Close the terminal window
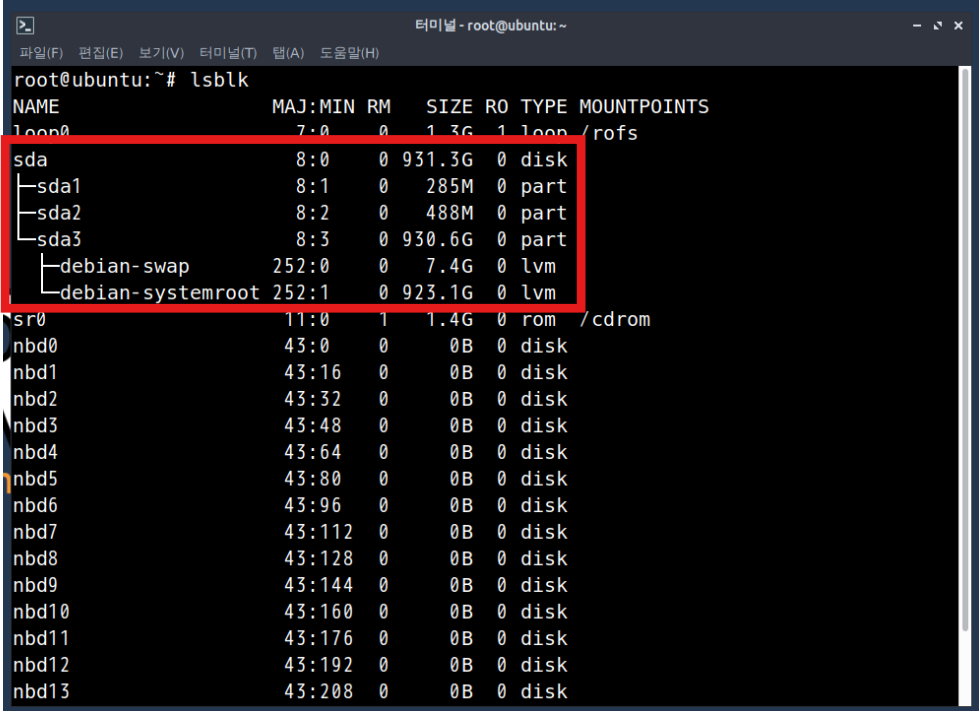This screenshot has height=711, width=979. tap(959, 25)
